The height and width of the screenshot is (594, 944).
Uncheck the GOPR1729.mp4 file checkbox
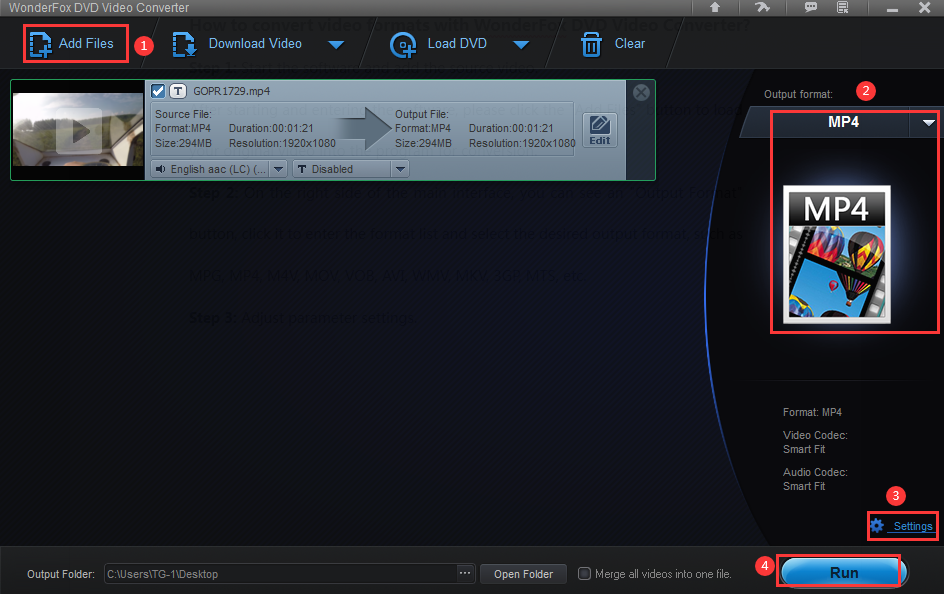point(158,91)
